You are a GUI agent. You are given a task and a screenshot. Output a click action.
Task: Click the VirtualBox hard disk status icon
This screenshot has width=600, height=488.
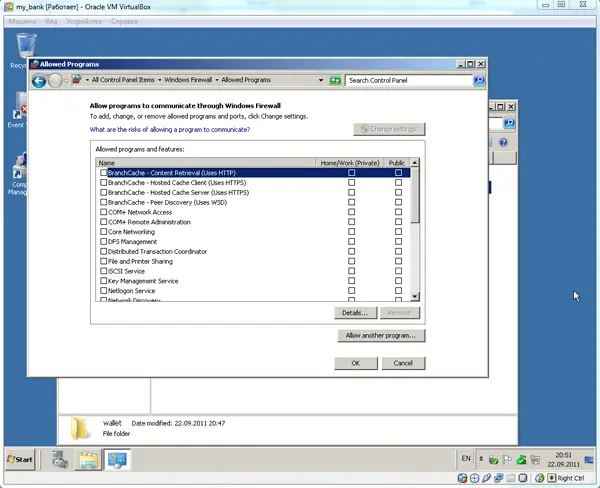[462, 478]
